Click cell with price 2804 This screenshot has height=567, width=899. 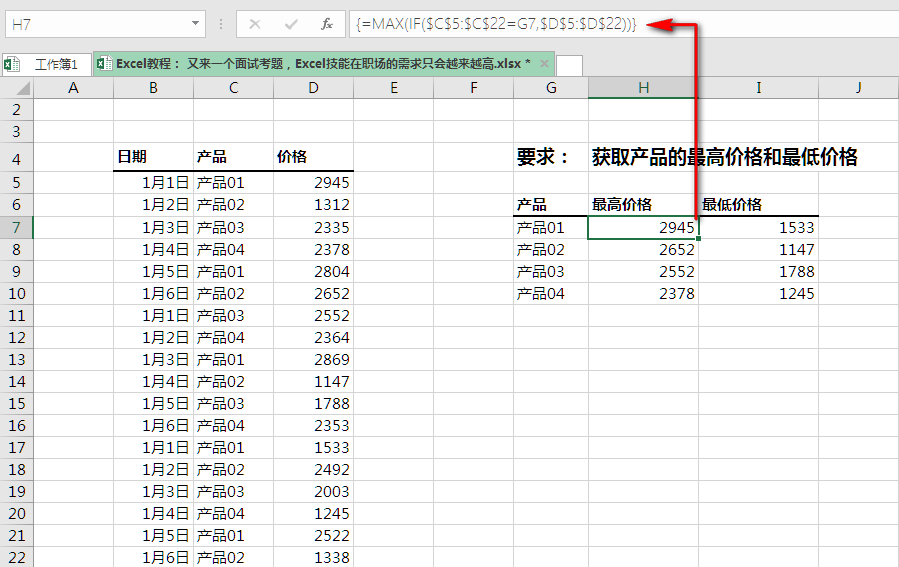[314, 271]
